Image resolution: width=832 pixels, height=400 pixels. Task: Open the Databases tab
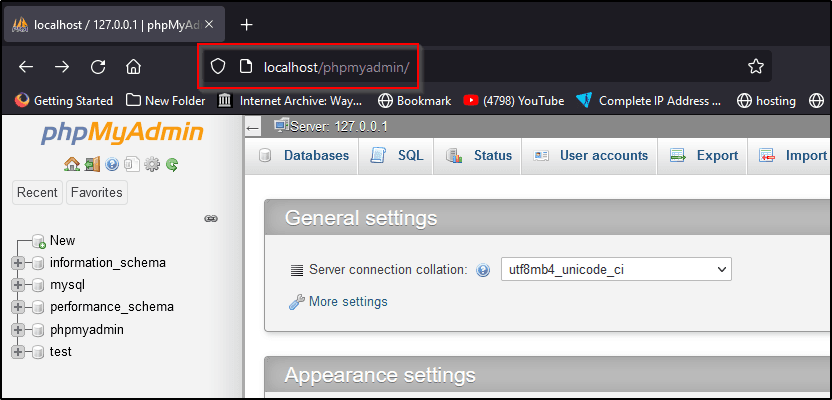pyautogui.click(x=302, y=156)
